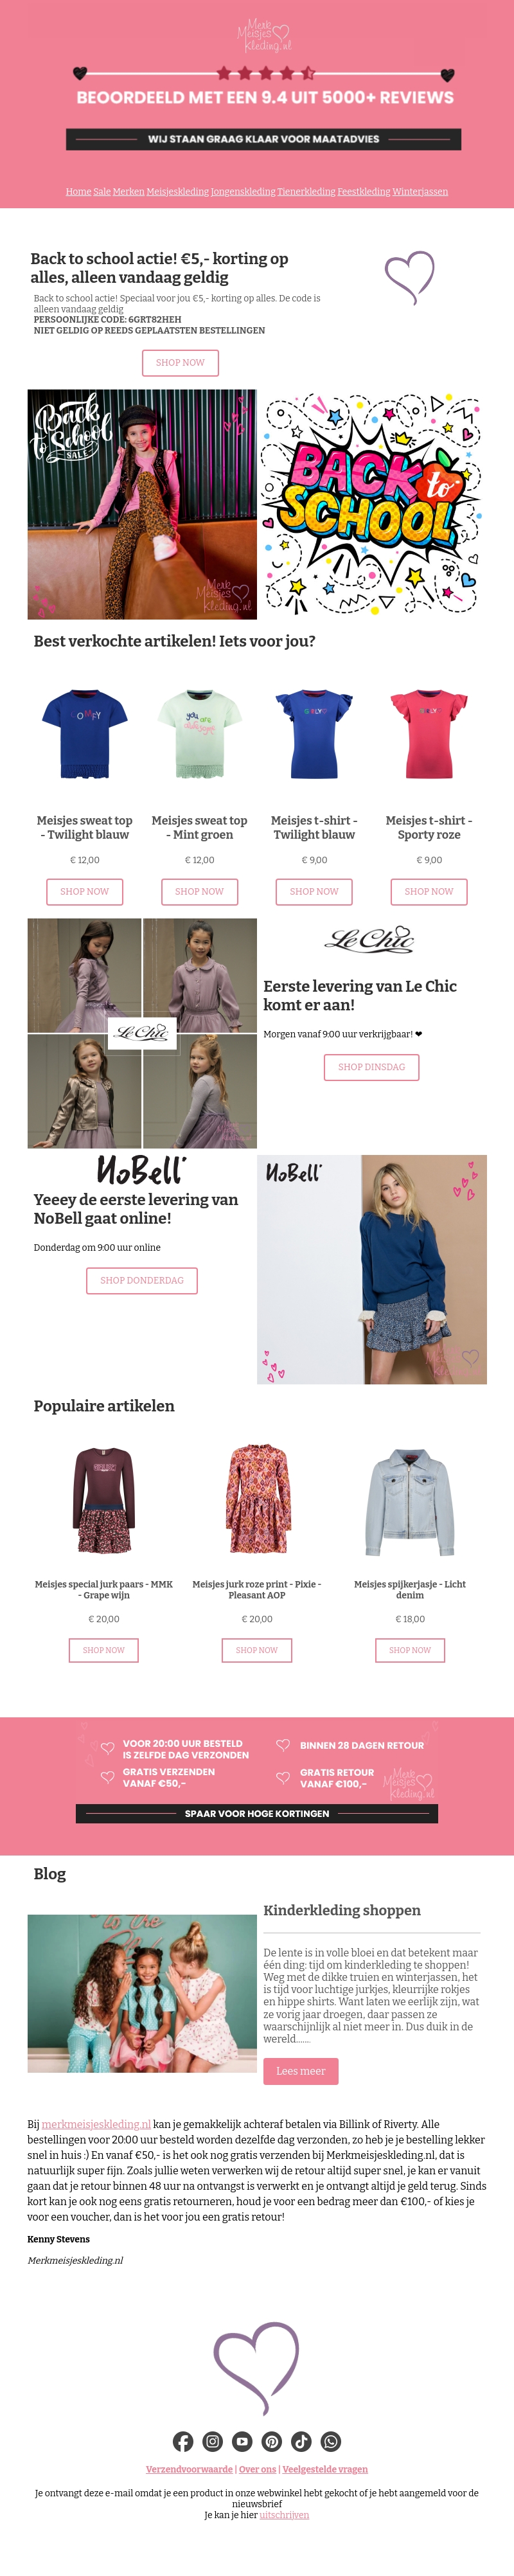Open the Facebook social icon
Screen dimensions: 514x2576
pos(183,2441)
